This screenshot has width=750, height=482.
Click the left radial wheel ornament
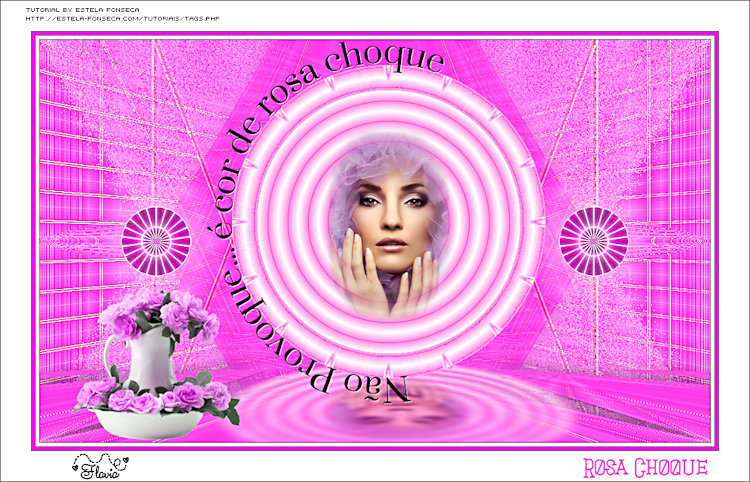click(x=156, y=241)
